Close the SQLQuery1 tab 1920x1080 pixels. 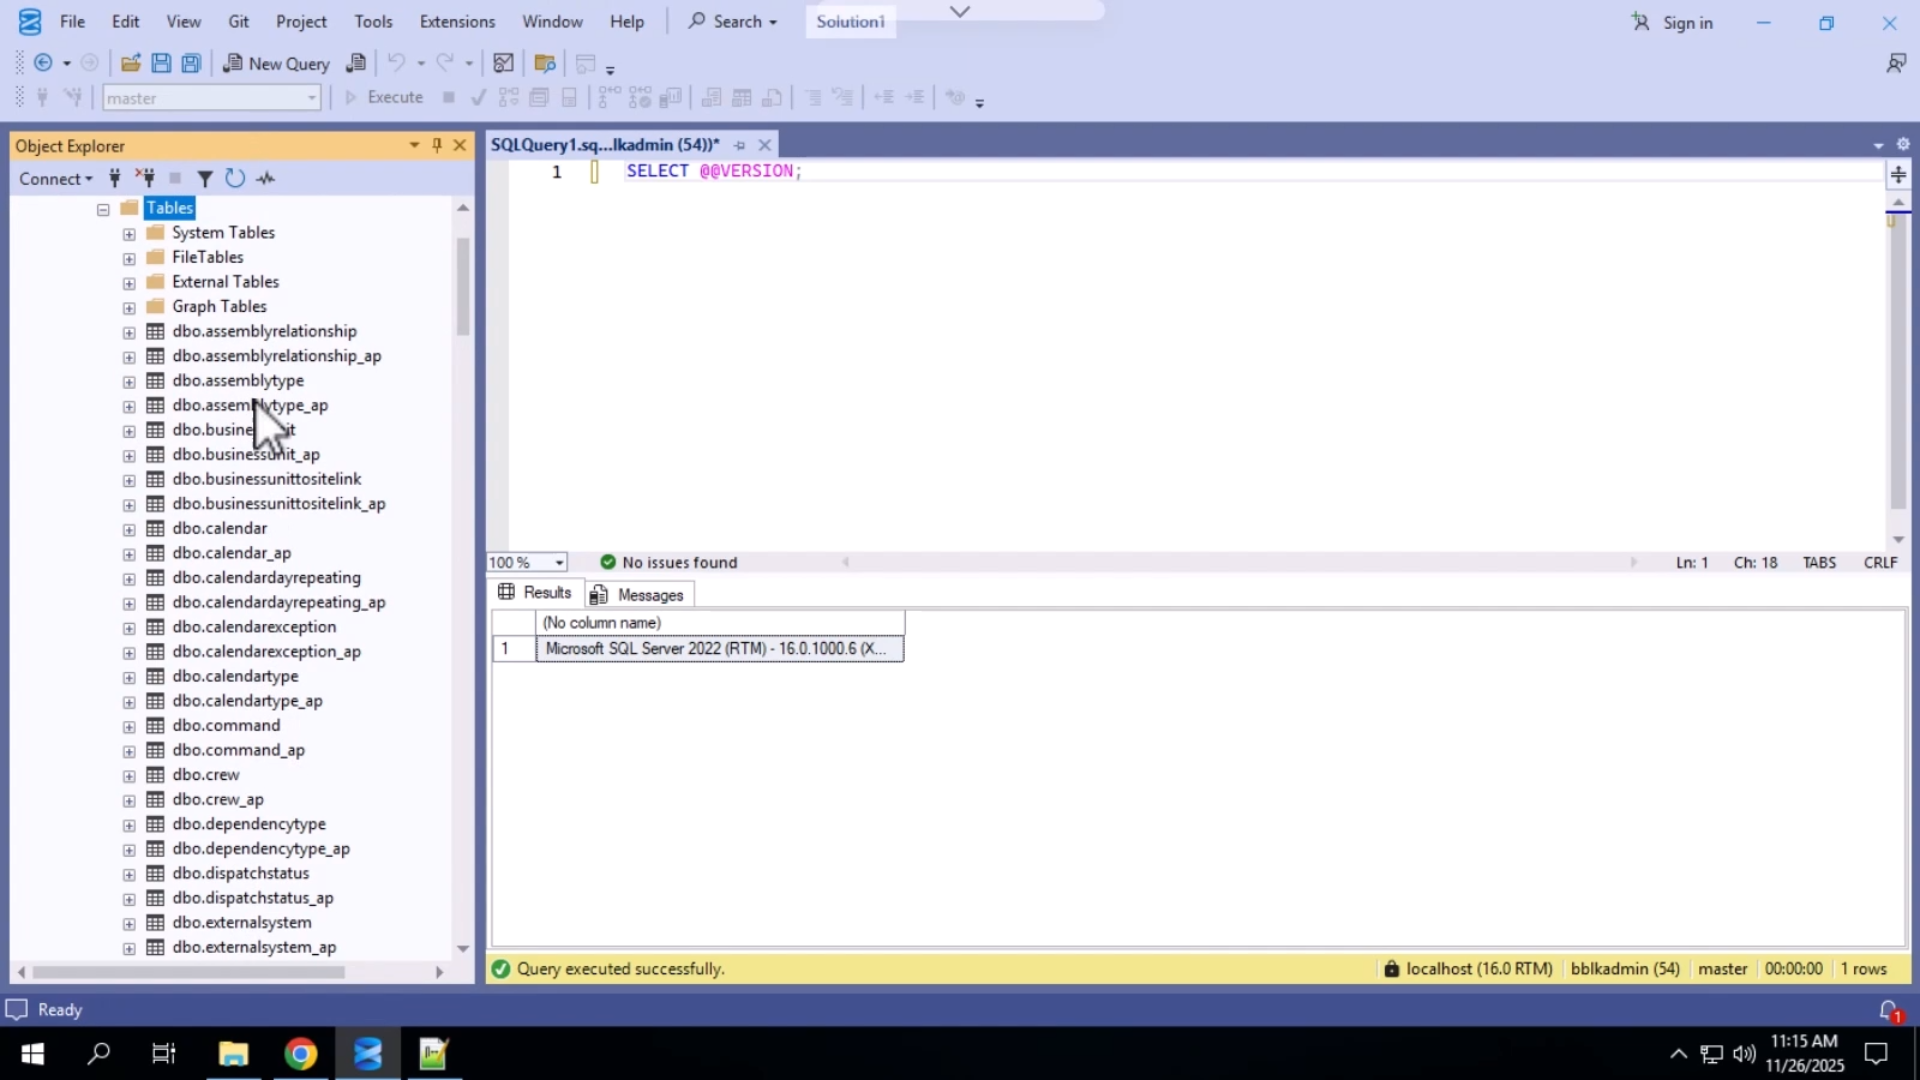coord(765,145)
